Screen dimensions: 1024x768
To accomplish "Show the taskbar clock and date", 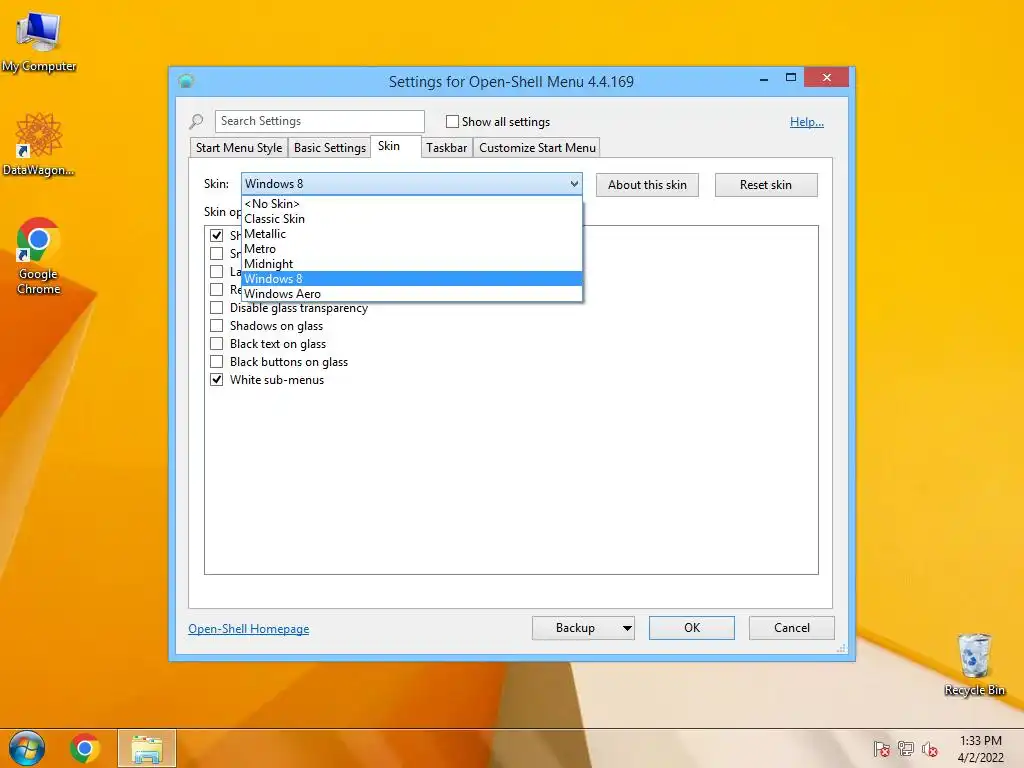I will point(980,749).
